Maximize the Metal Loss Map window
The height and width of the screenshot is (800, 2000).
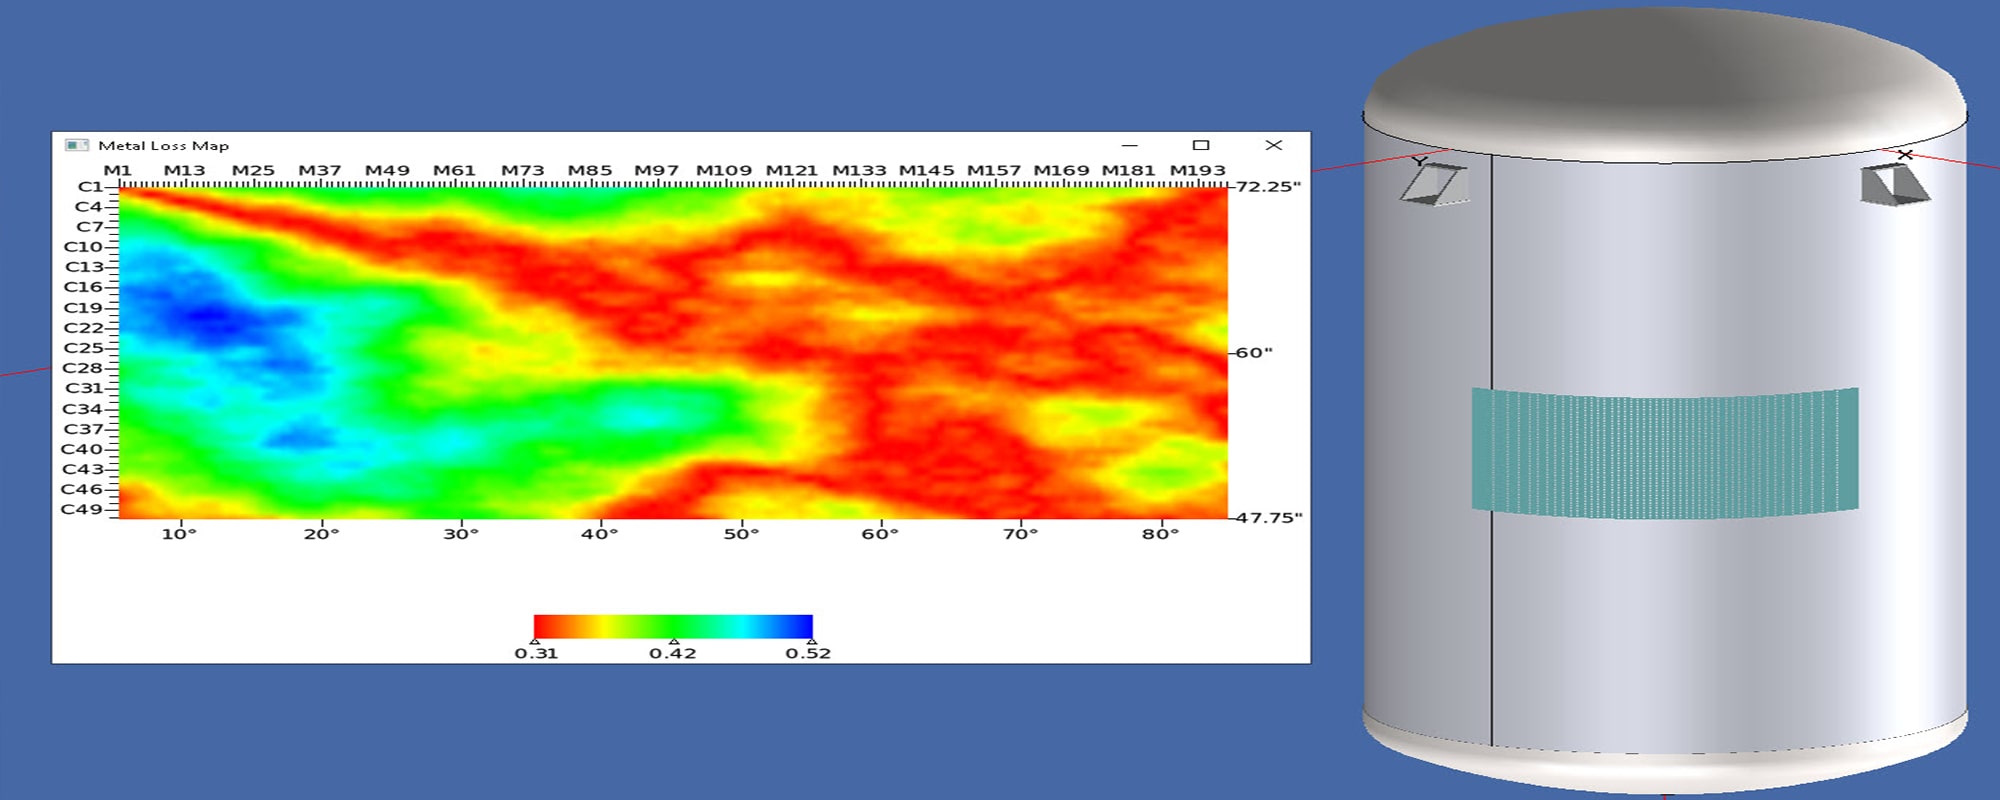pos(1201,145)
